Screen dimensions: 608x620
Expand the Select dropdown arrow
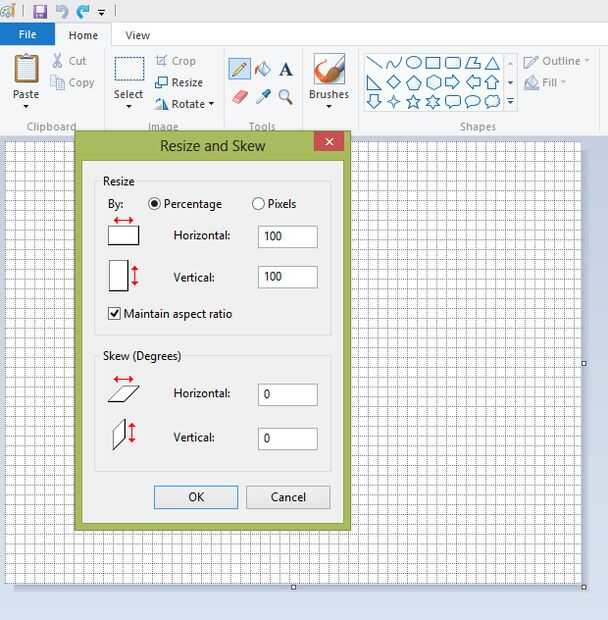click(x=128, y=106)
